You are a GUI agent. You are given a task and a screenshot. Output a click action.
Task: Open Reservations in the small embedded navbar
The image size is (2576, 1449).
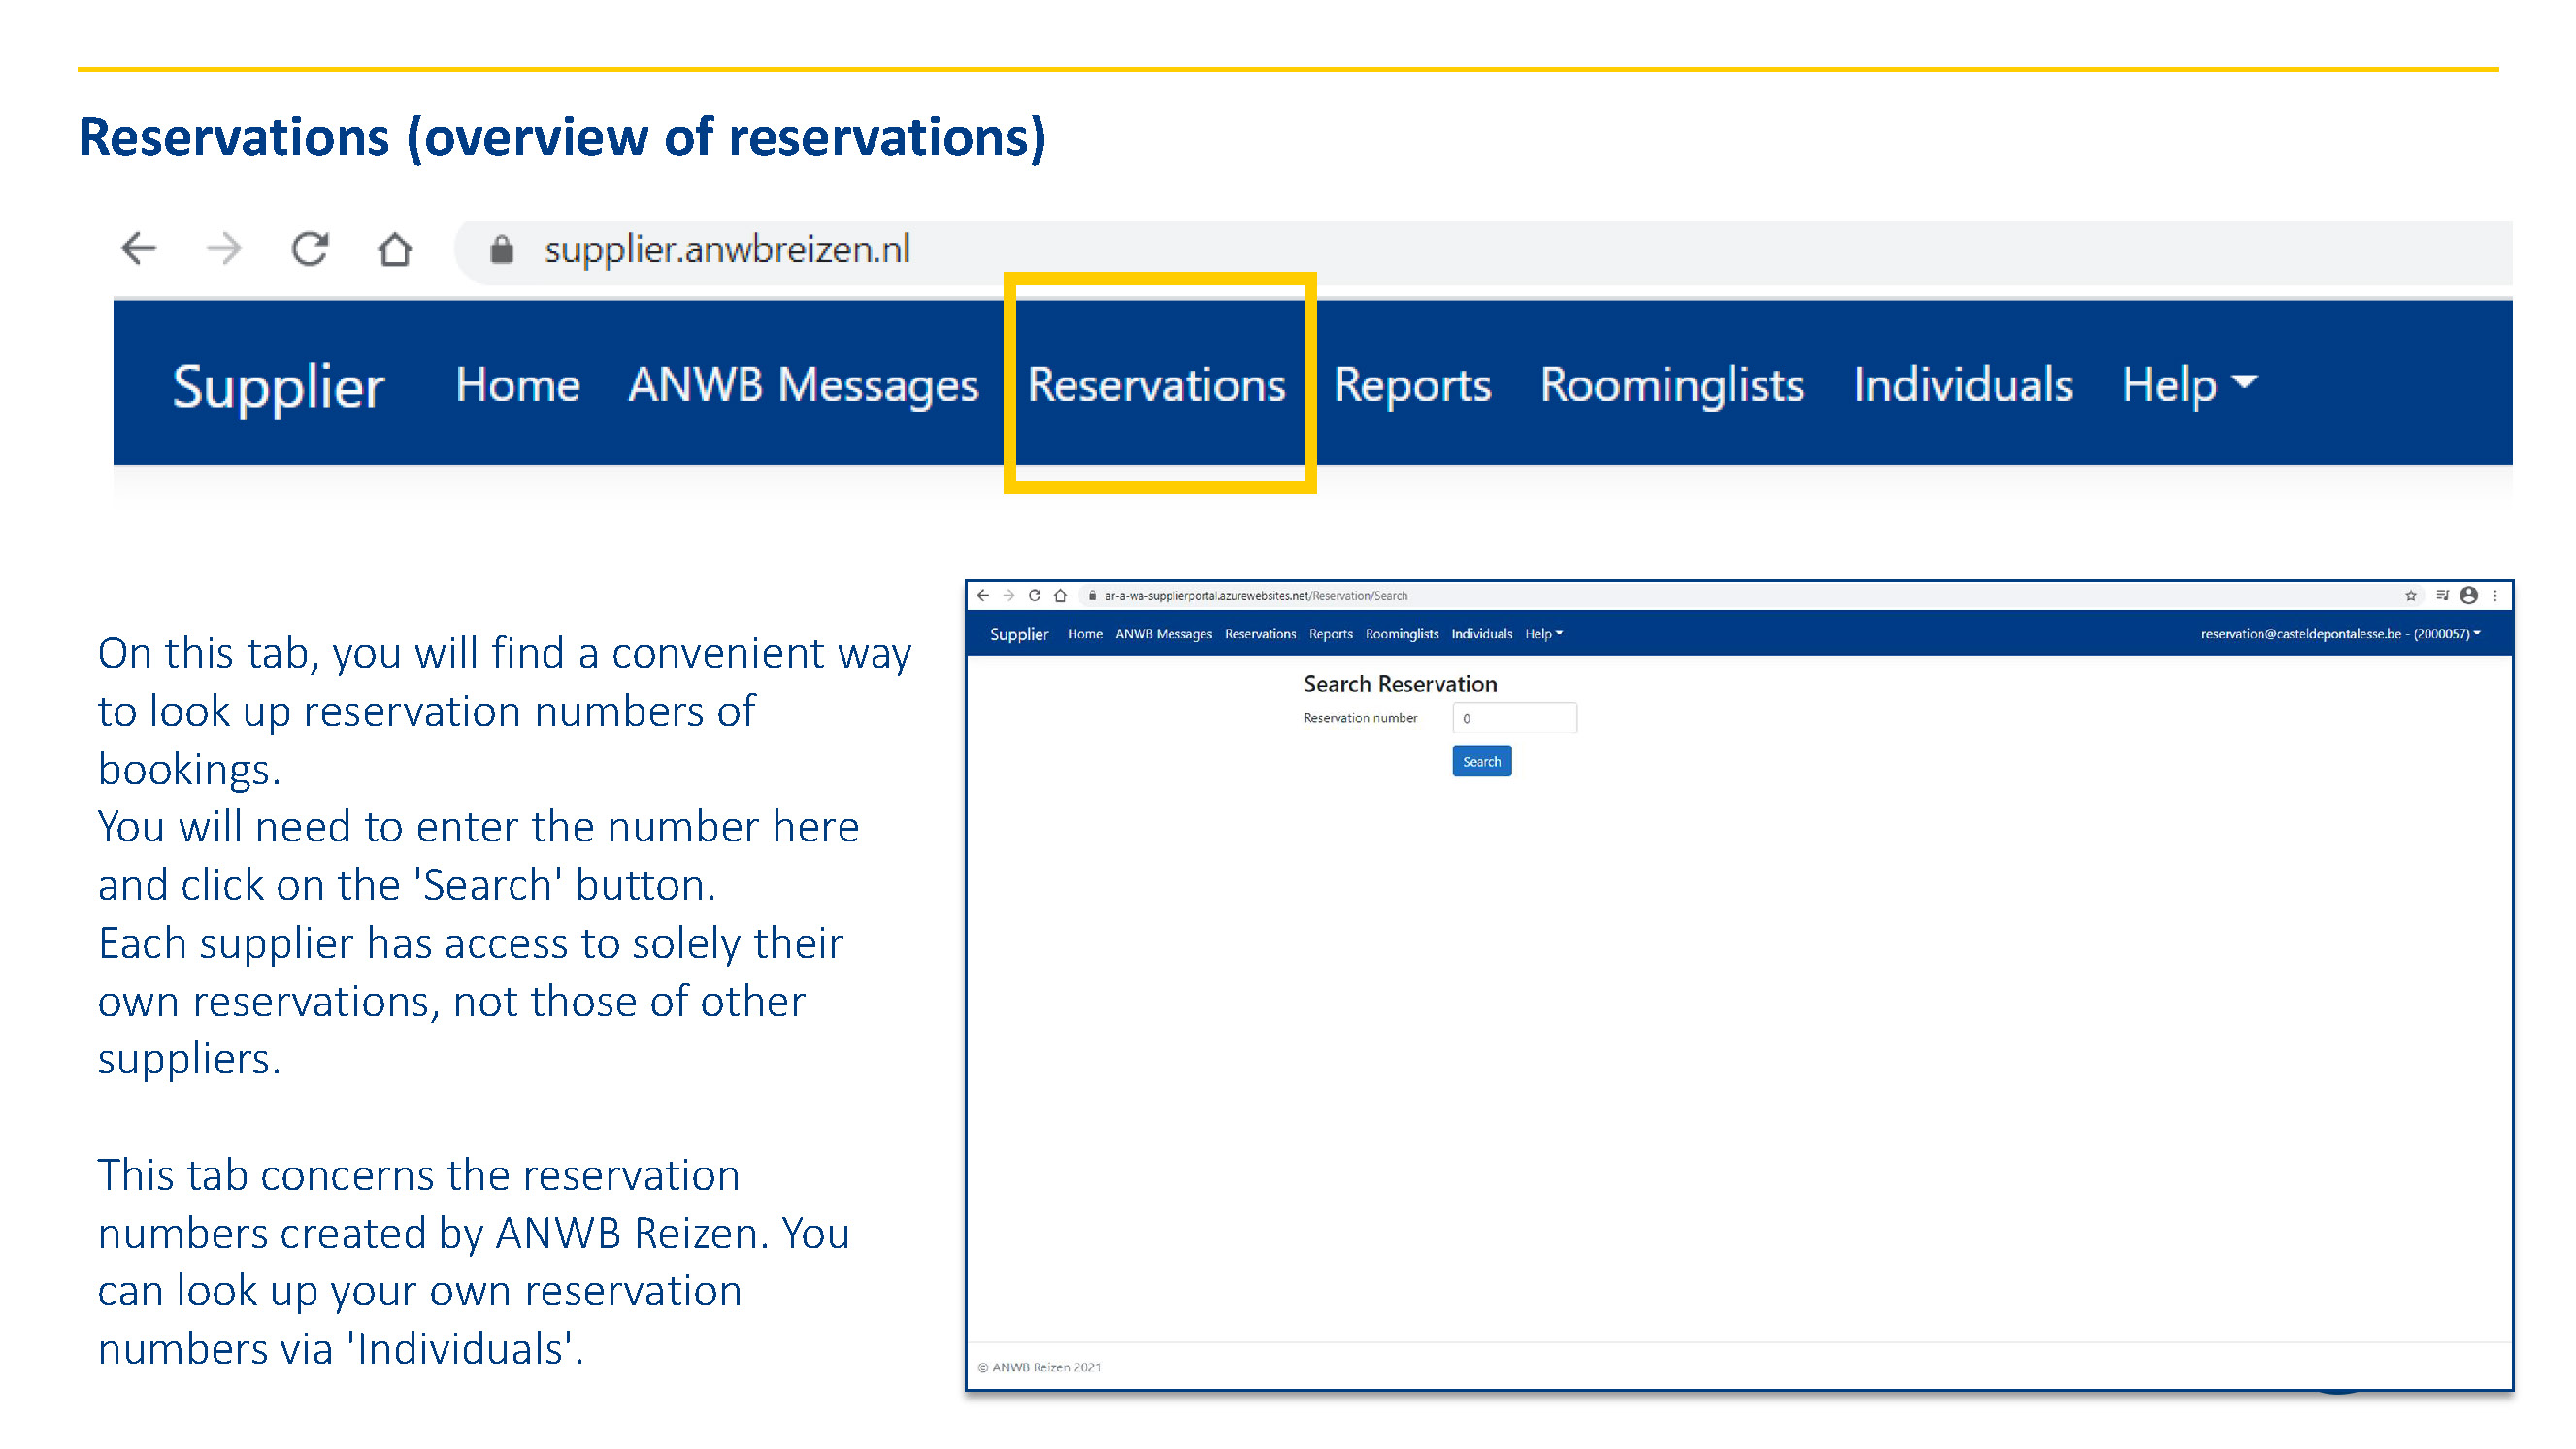click(x=1260, y=634)
